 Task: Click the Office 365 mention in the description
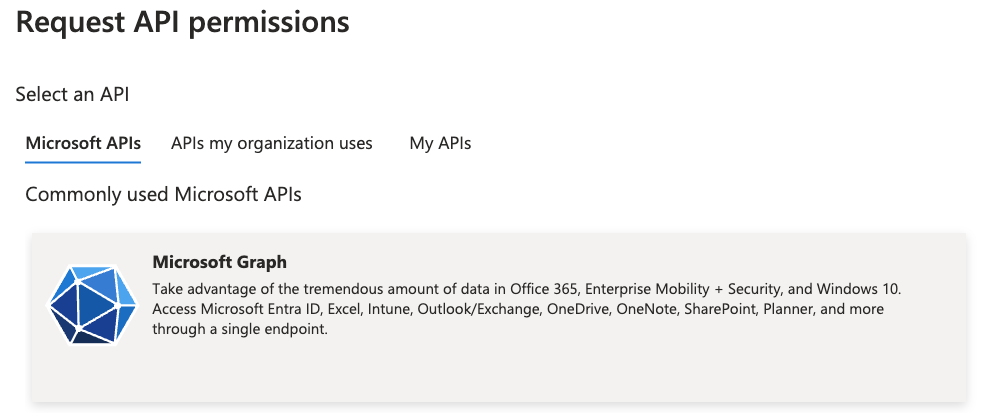pos(545,290)
